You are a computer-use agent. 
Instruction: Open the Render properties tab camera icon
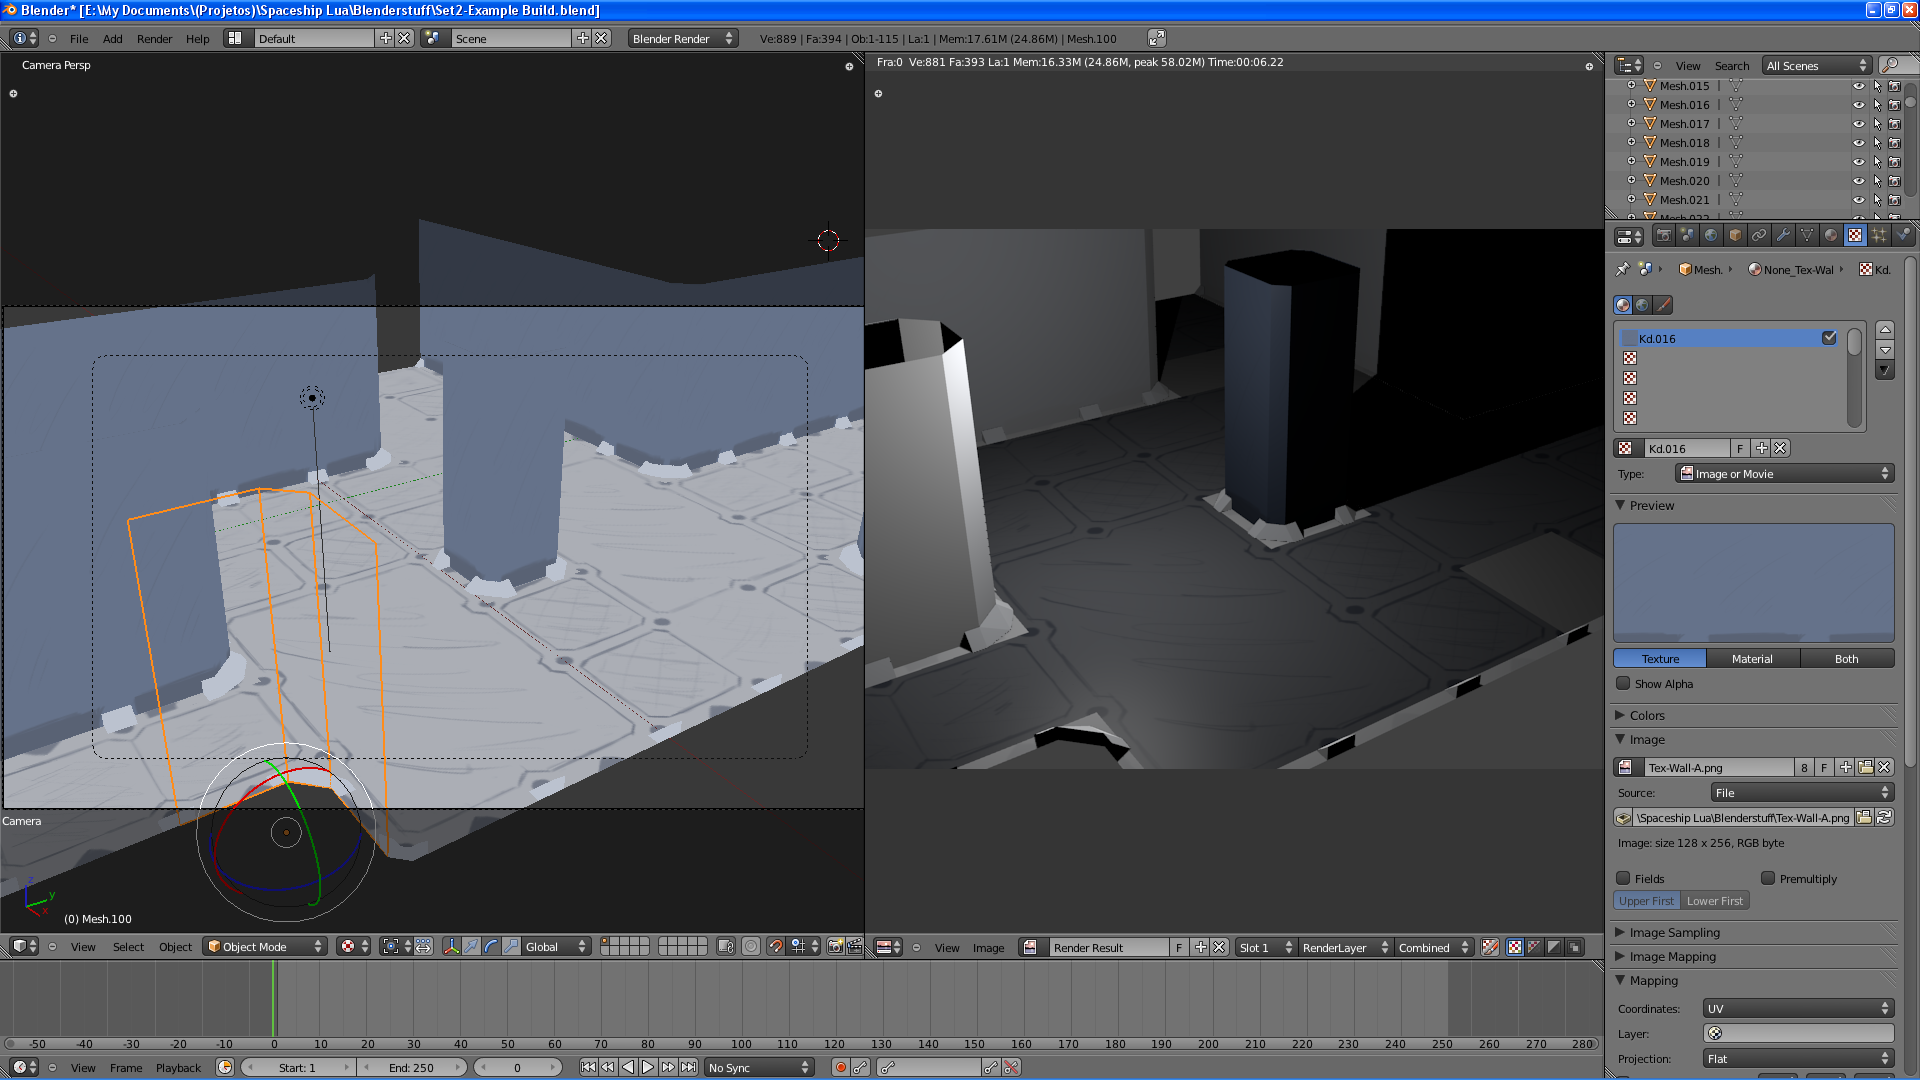(1663, 236)
